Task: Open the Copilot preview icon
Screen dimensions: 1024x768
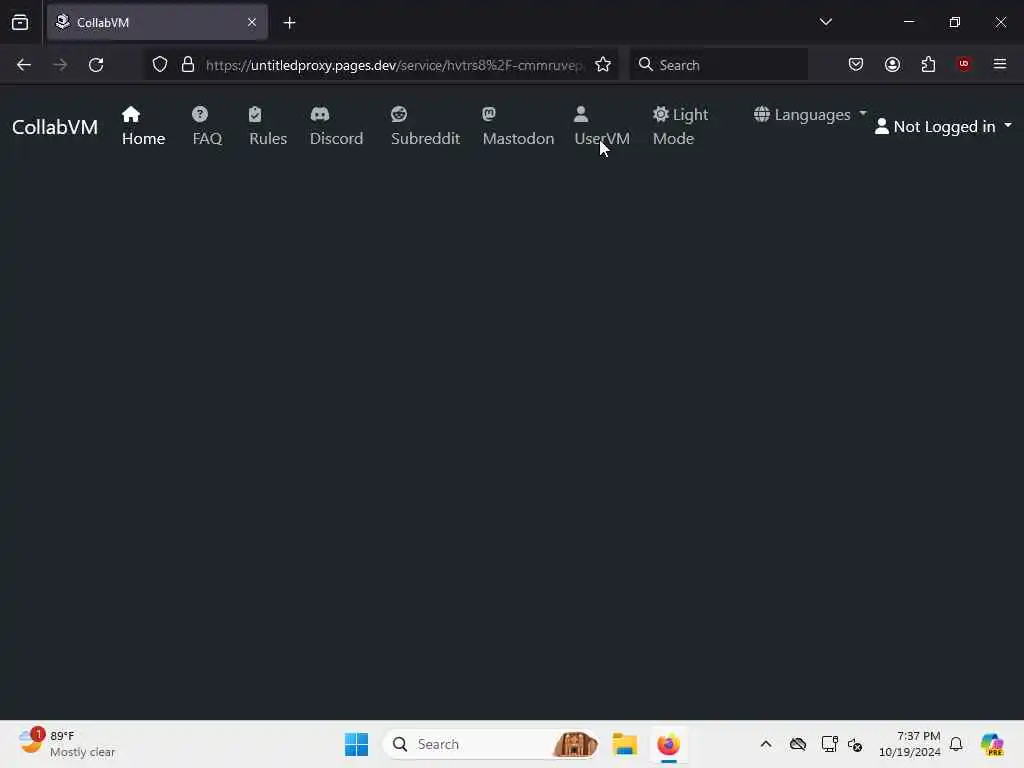Action: point(993,744)
